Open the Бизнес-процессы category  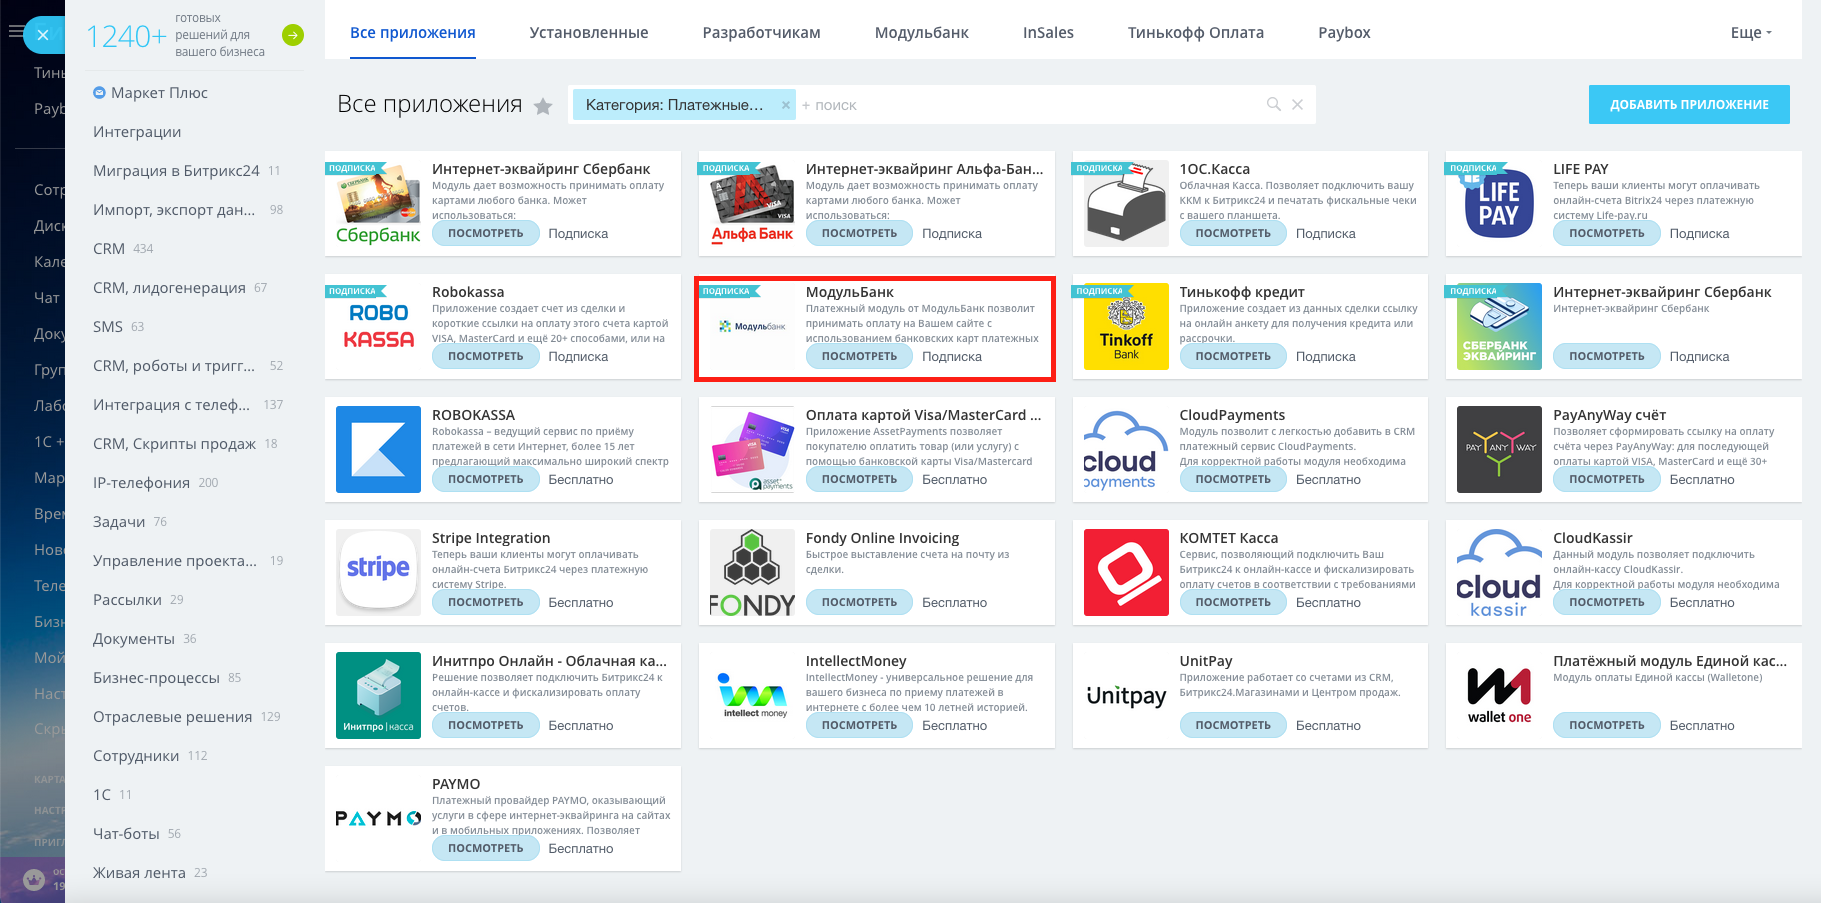tap(156, 678)
